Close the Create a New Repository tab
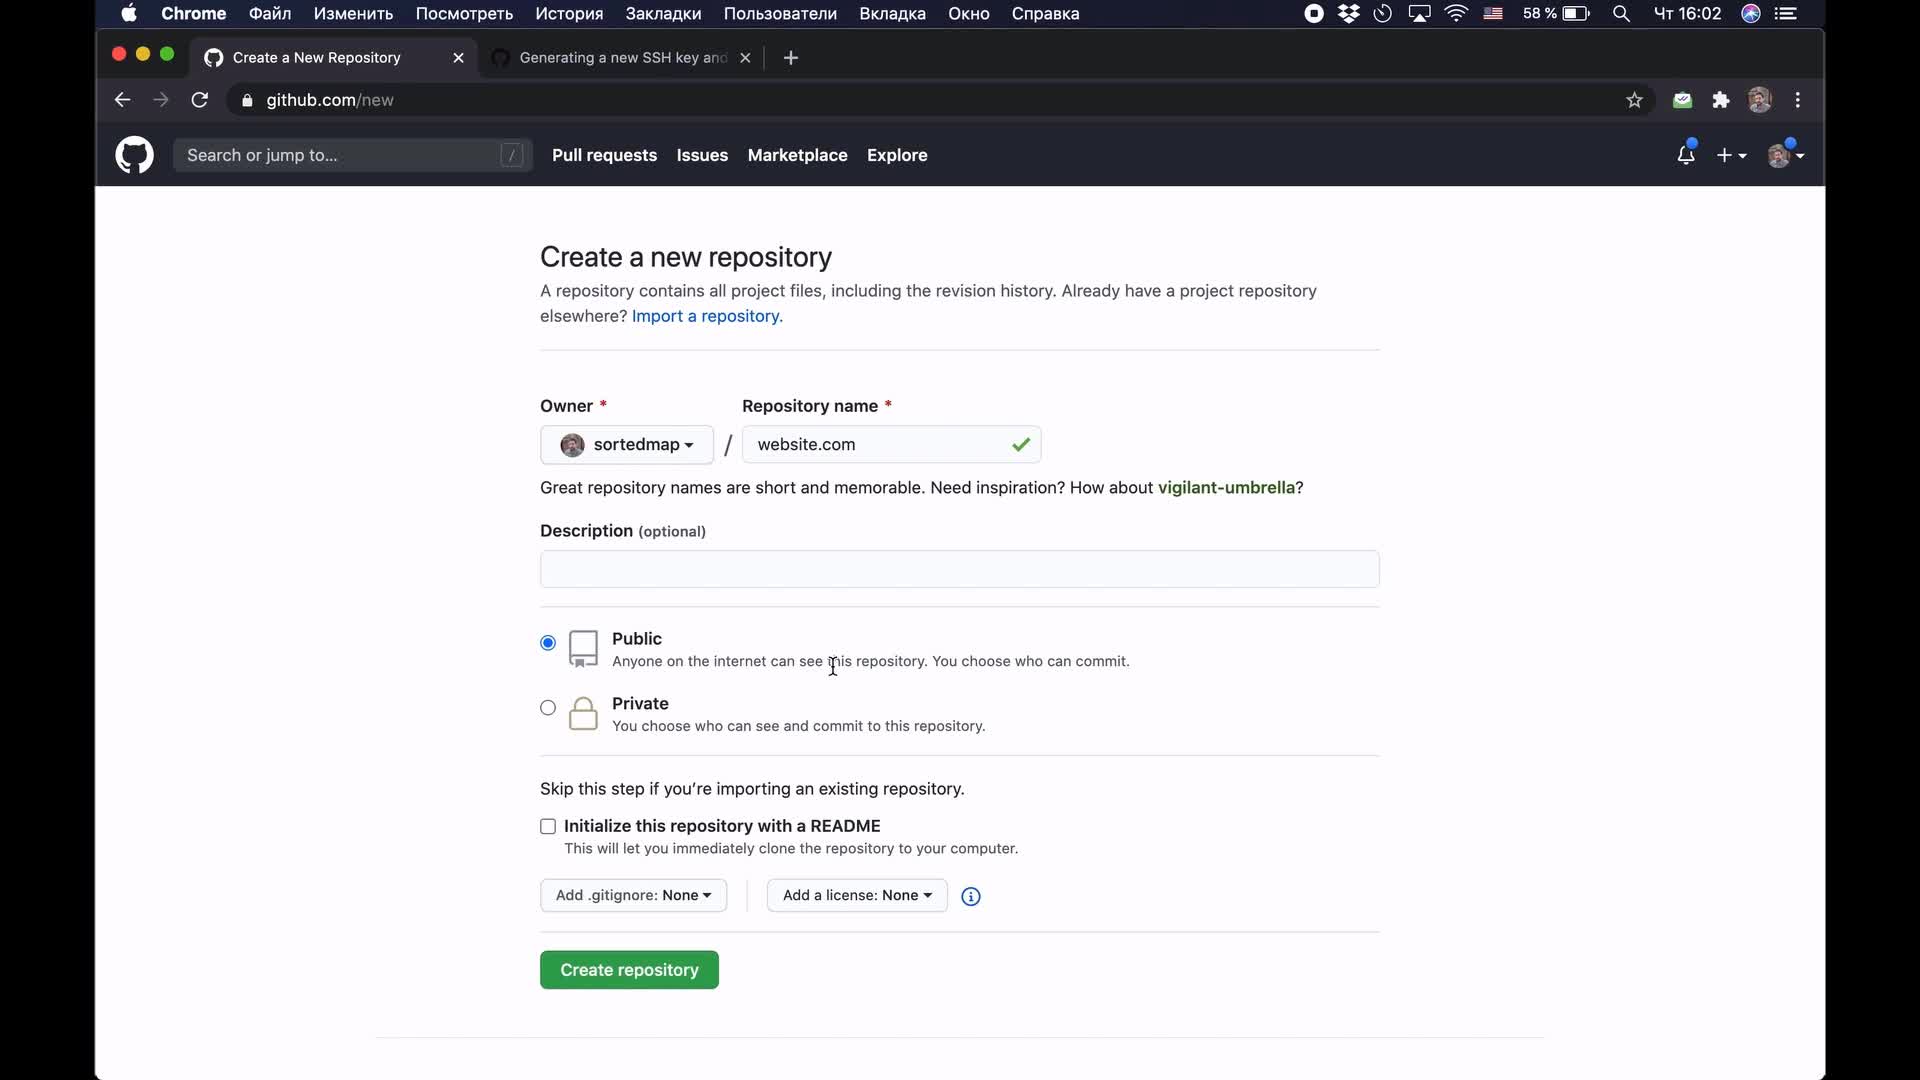The width and height of the screenshot is (1920, 1080). [x=458, y=58]
